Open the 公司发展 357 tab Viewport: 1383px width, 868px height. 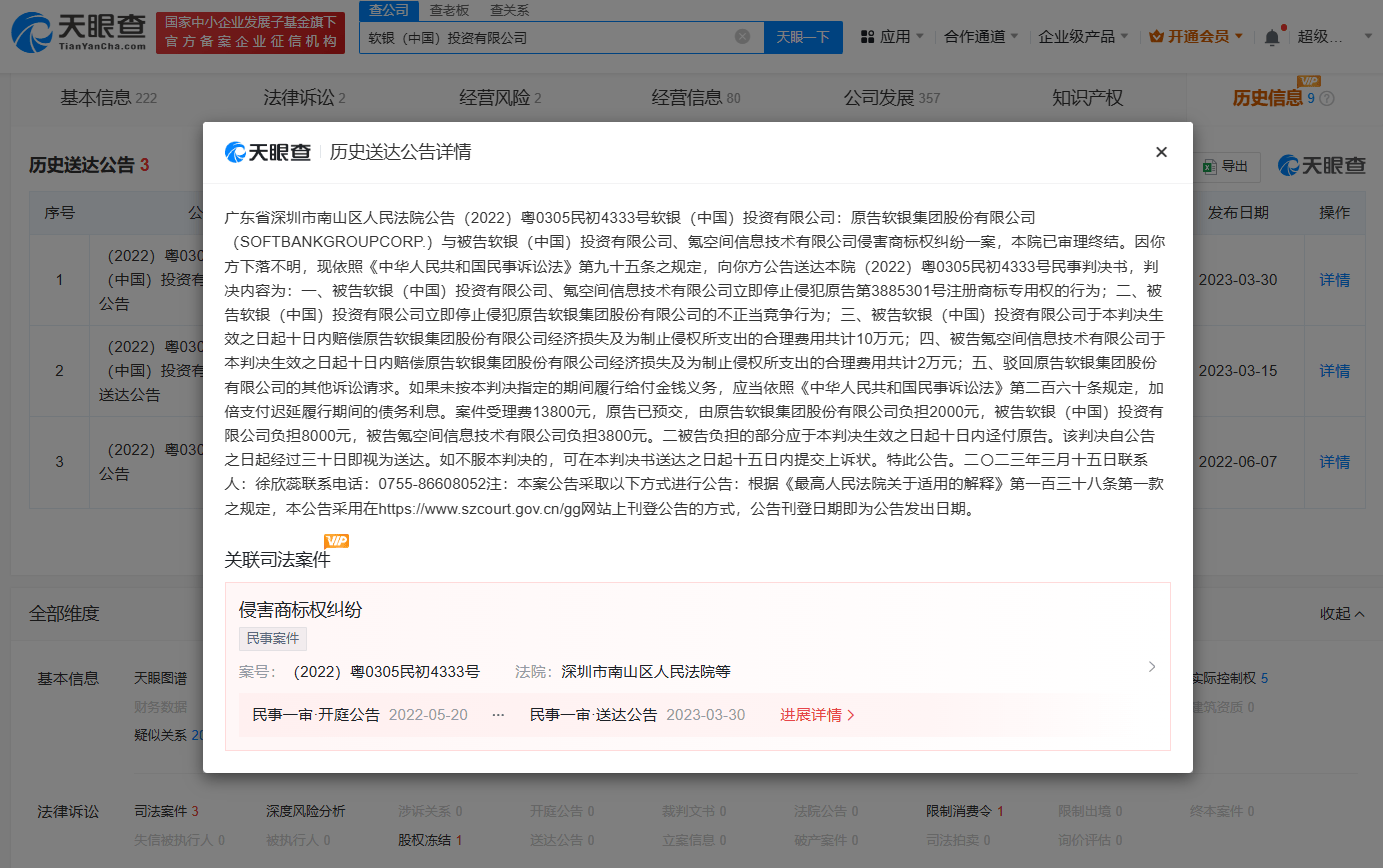tap(892, 98)
